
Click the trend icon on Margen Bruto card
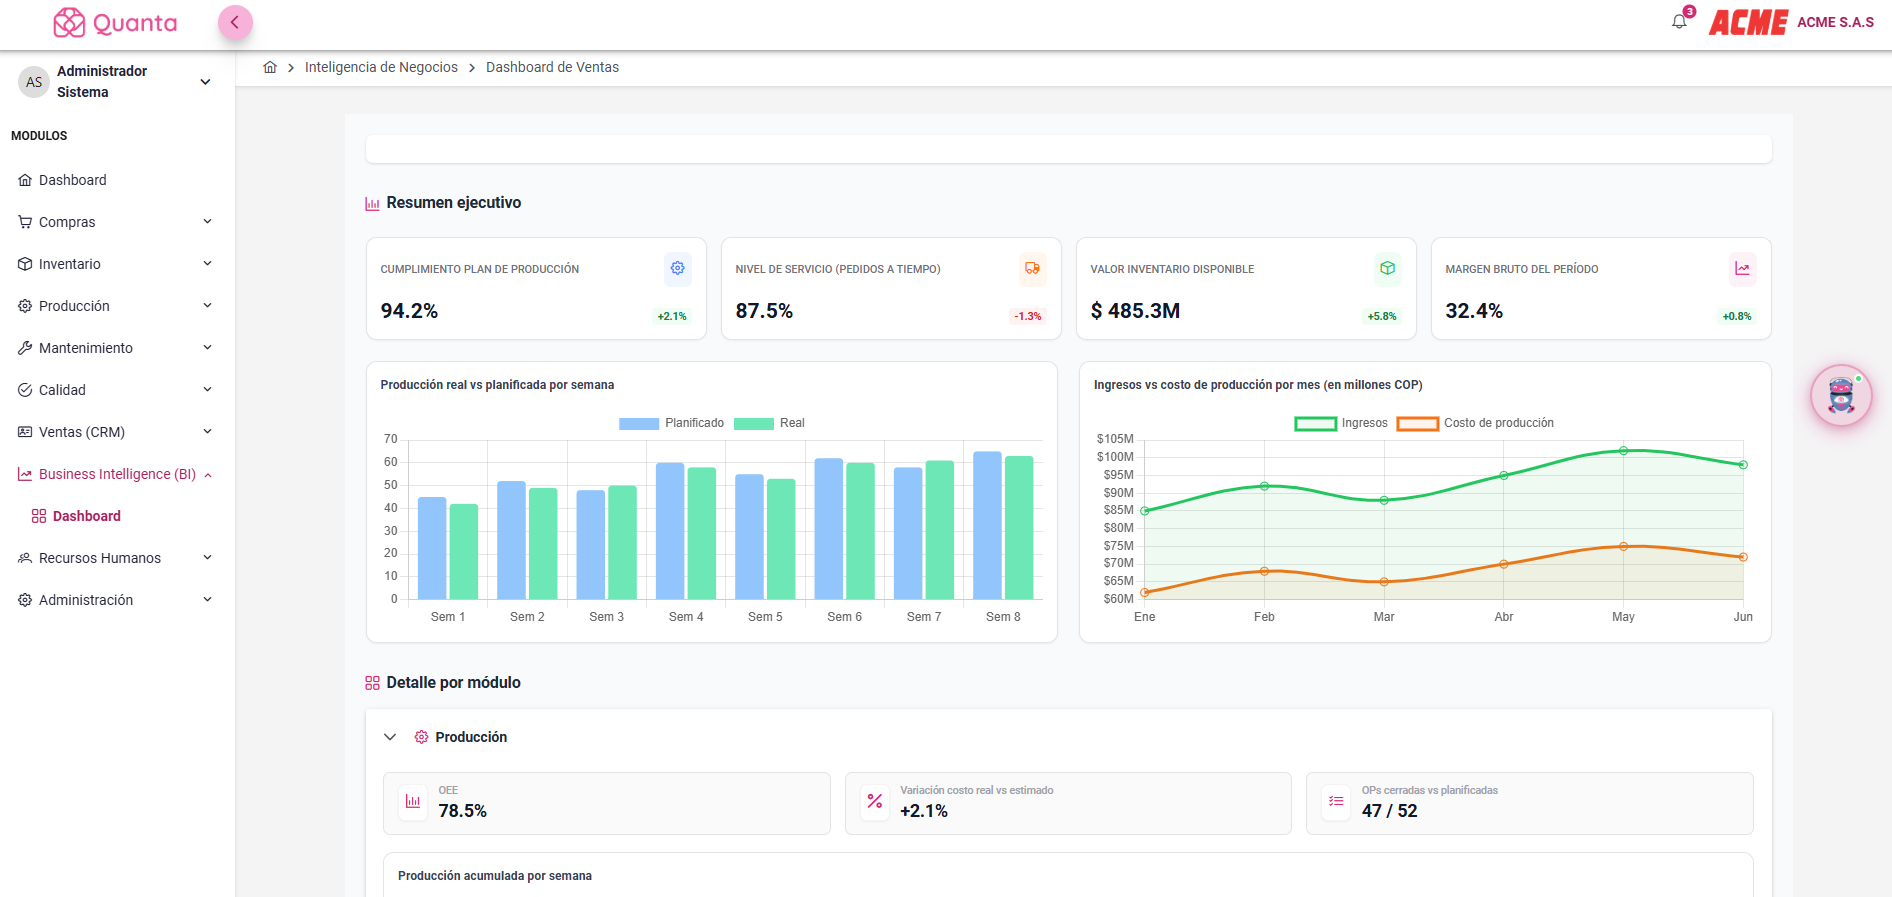point(1742,268)
